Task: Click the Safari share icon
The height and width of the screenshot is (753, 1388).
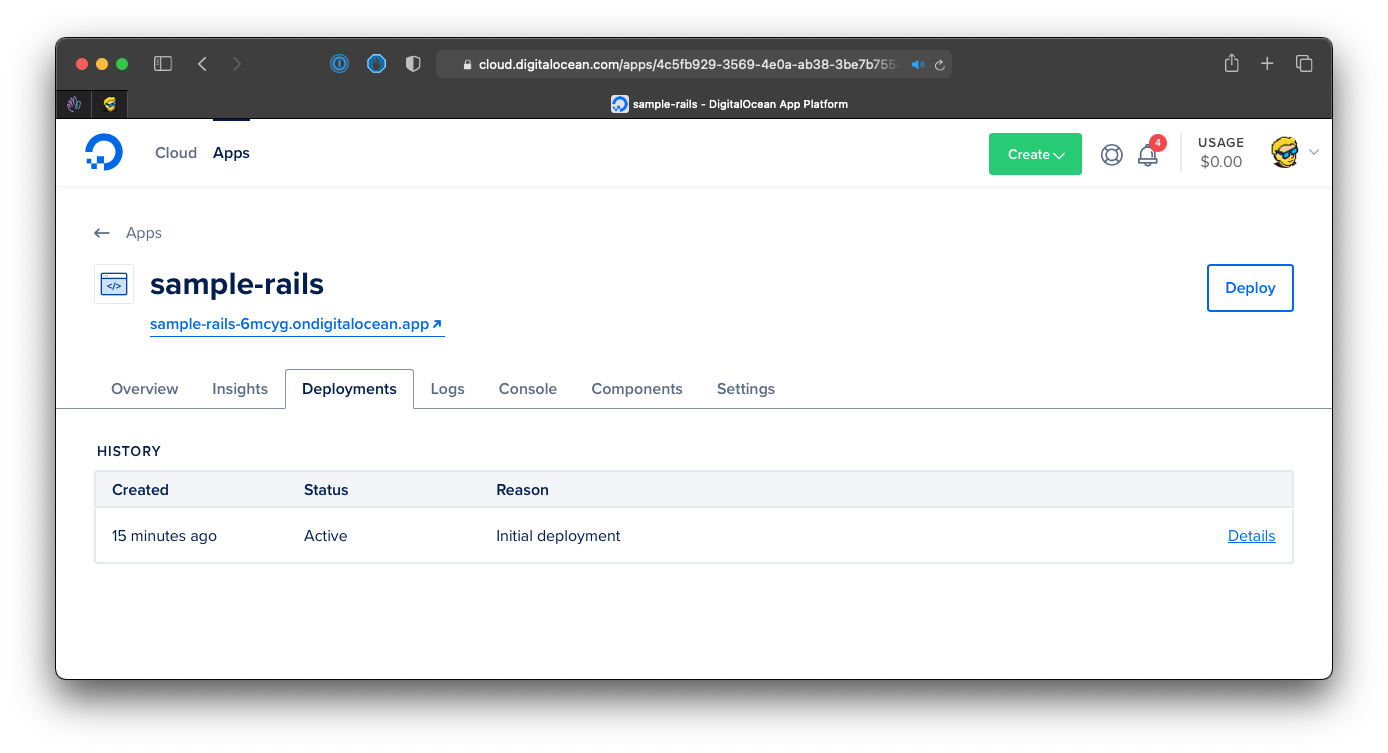Action: pyautogui.click(x=1231, y=64)
